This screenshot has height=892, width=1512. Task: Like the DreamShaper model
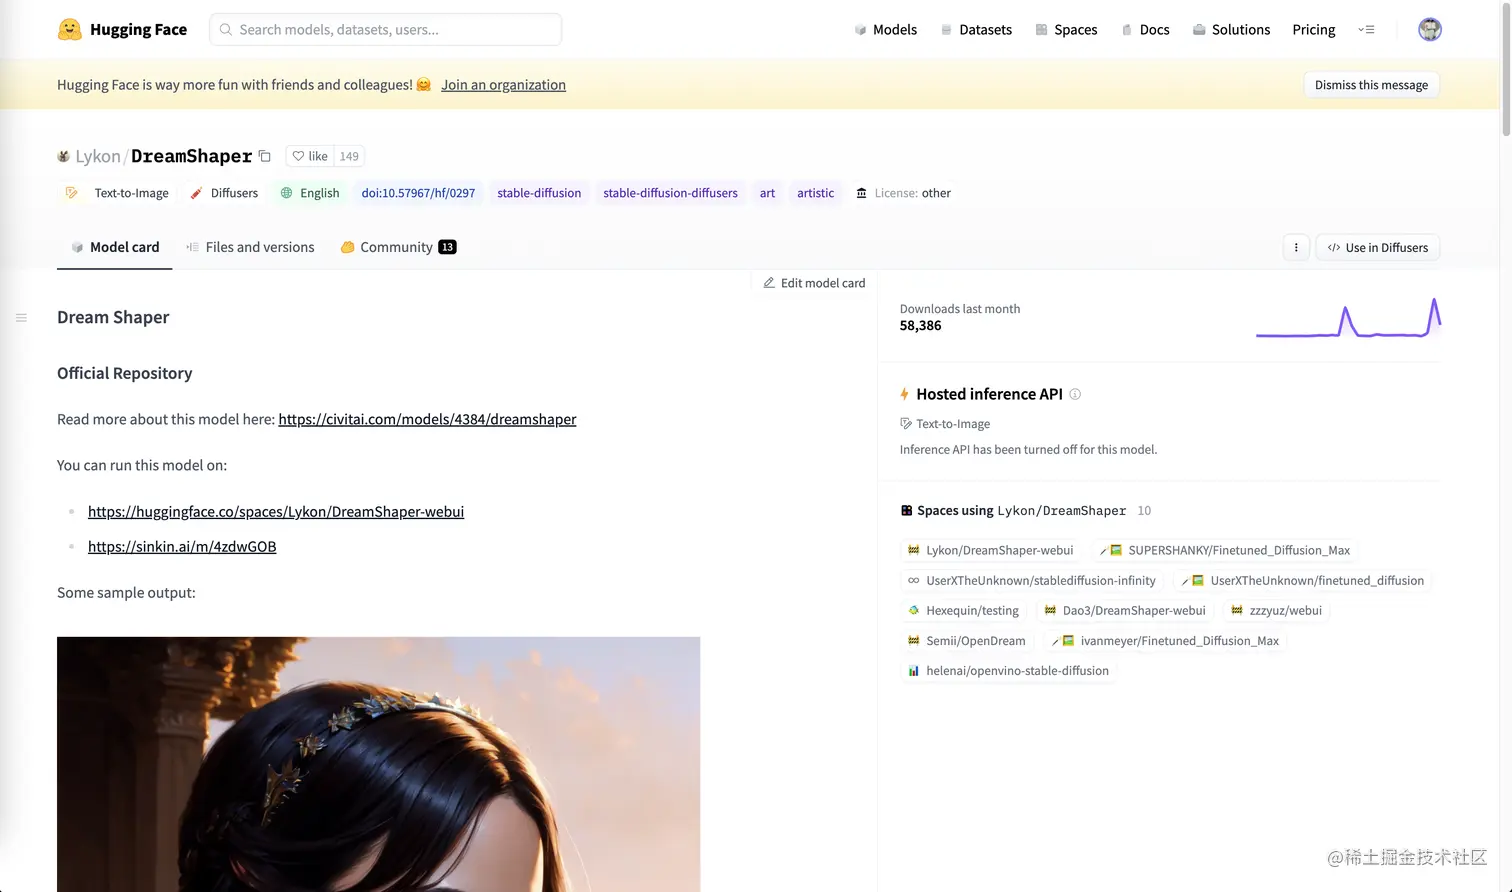tap(310, 156)
